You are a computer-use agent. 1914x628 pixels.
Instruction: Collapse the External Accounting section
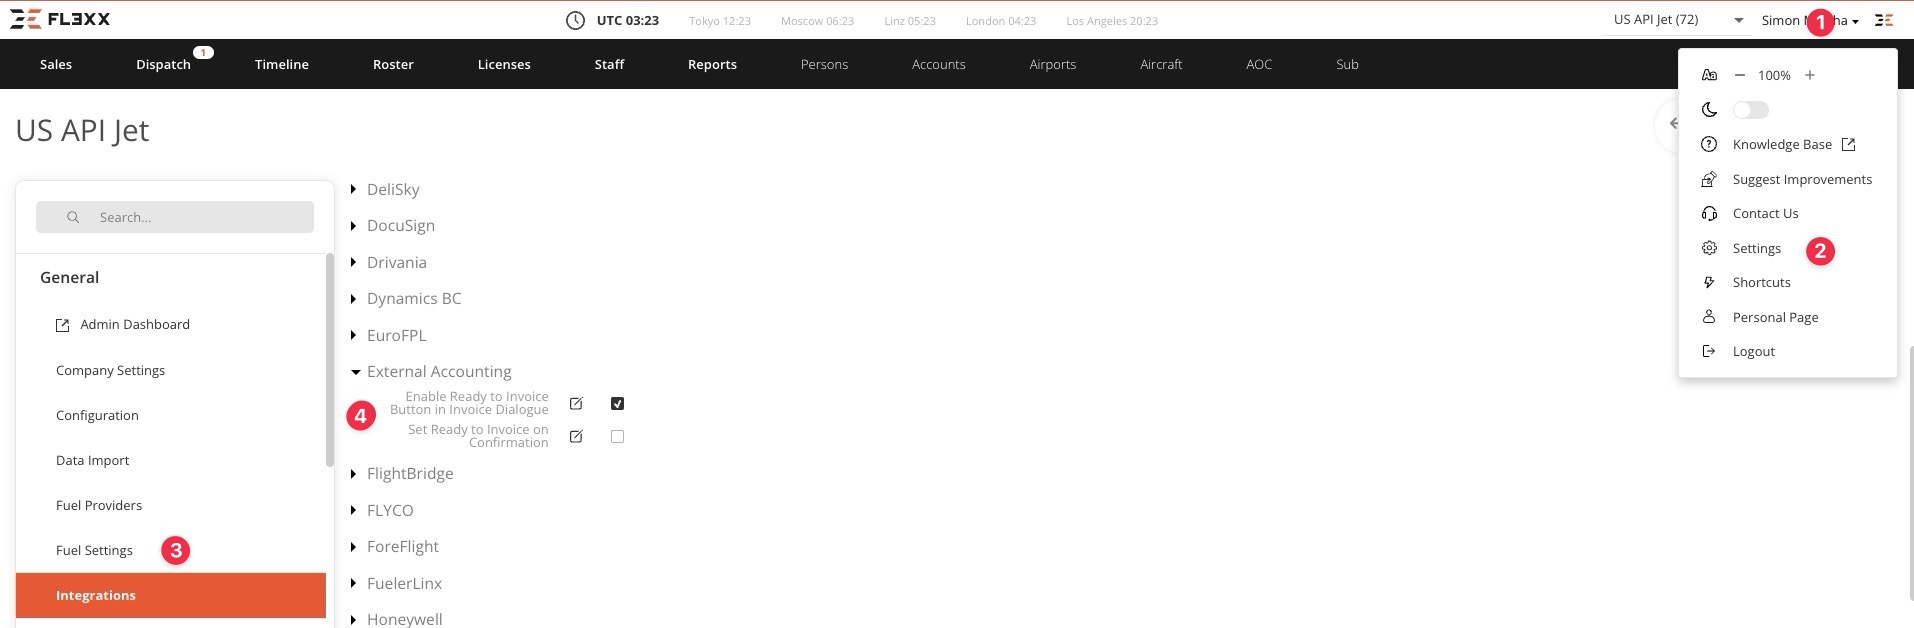click(x=355, y=372)
